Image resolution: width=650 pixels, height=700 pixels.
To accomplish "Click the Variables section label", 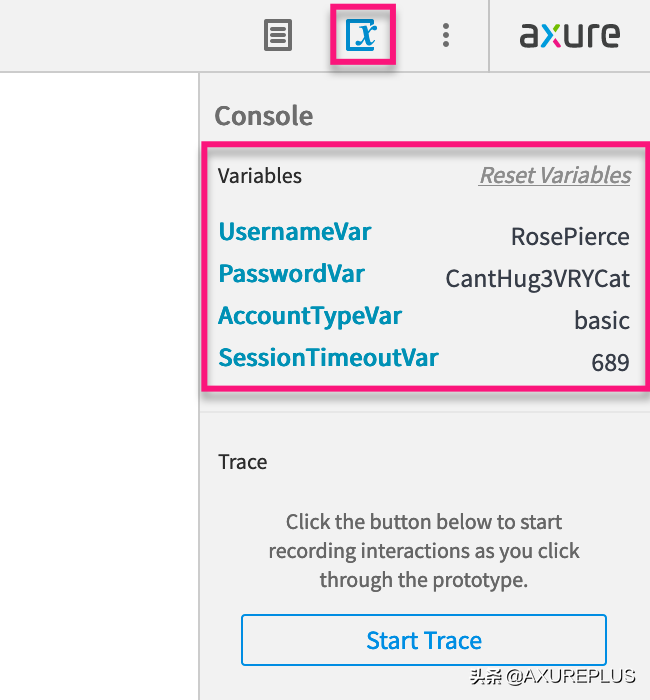I will pyautogui.click(x=260, y=176).
